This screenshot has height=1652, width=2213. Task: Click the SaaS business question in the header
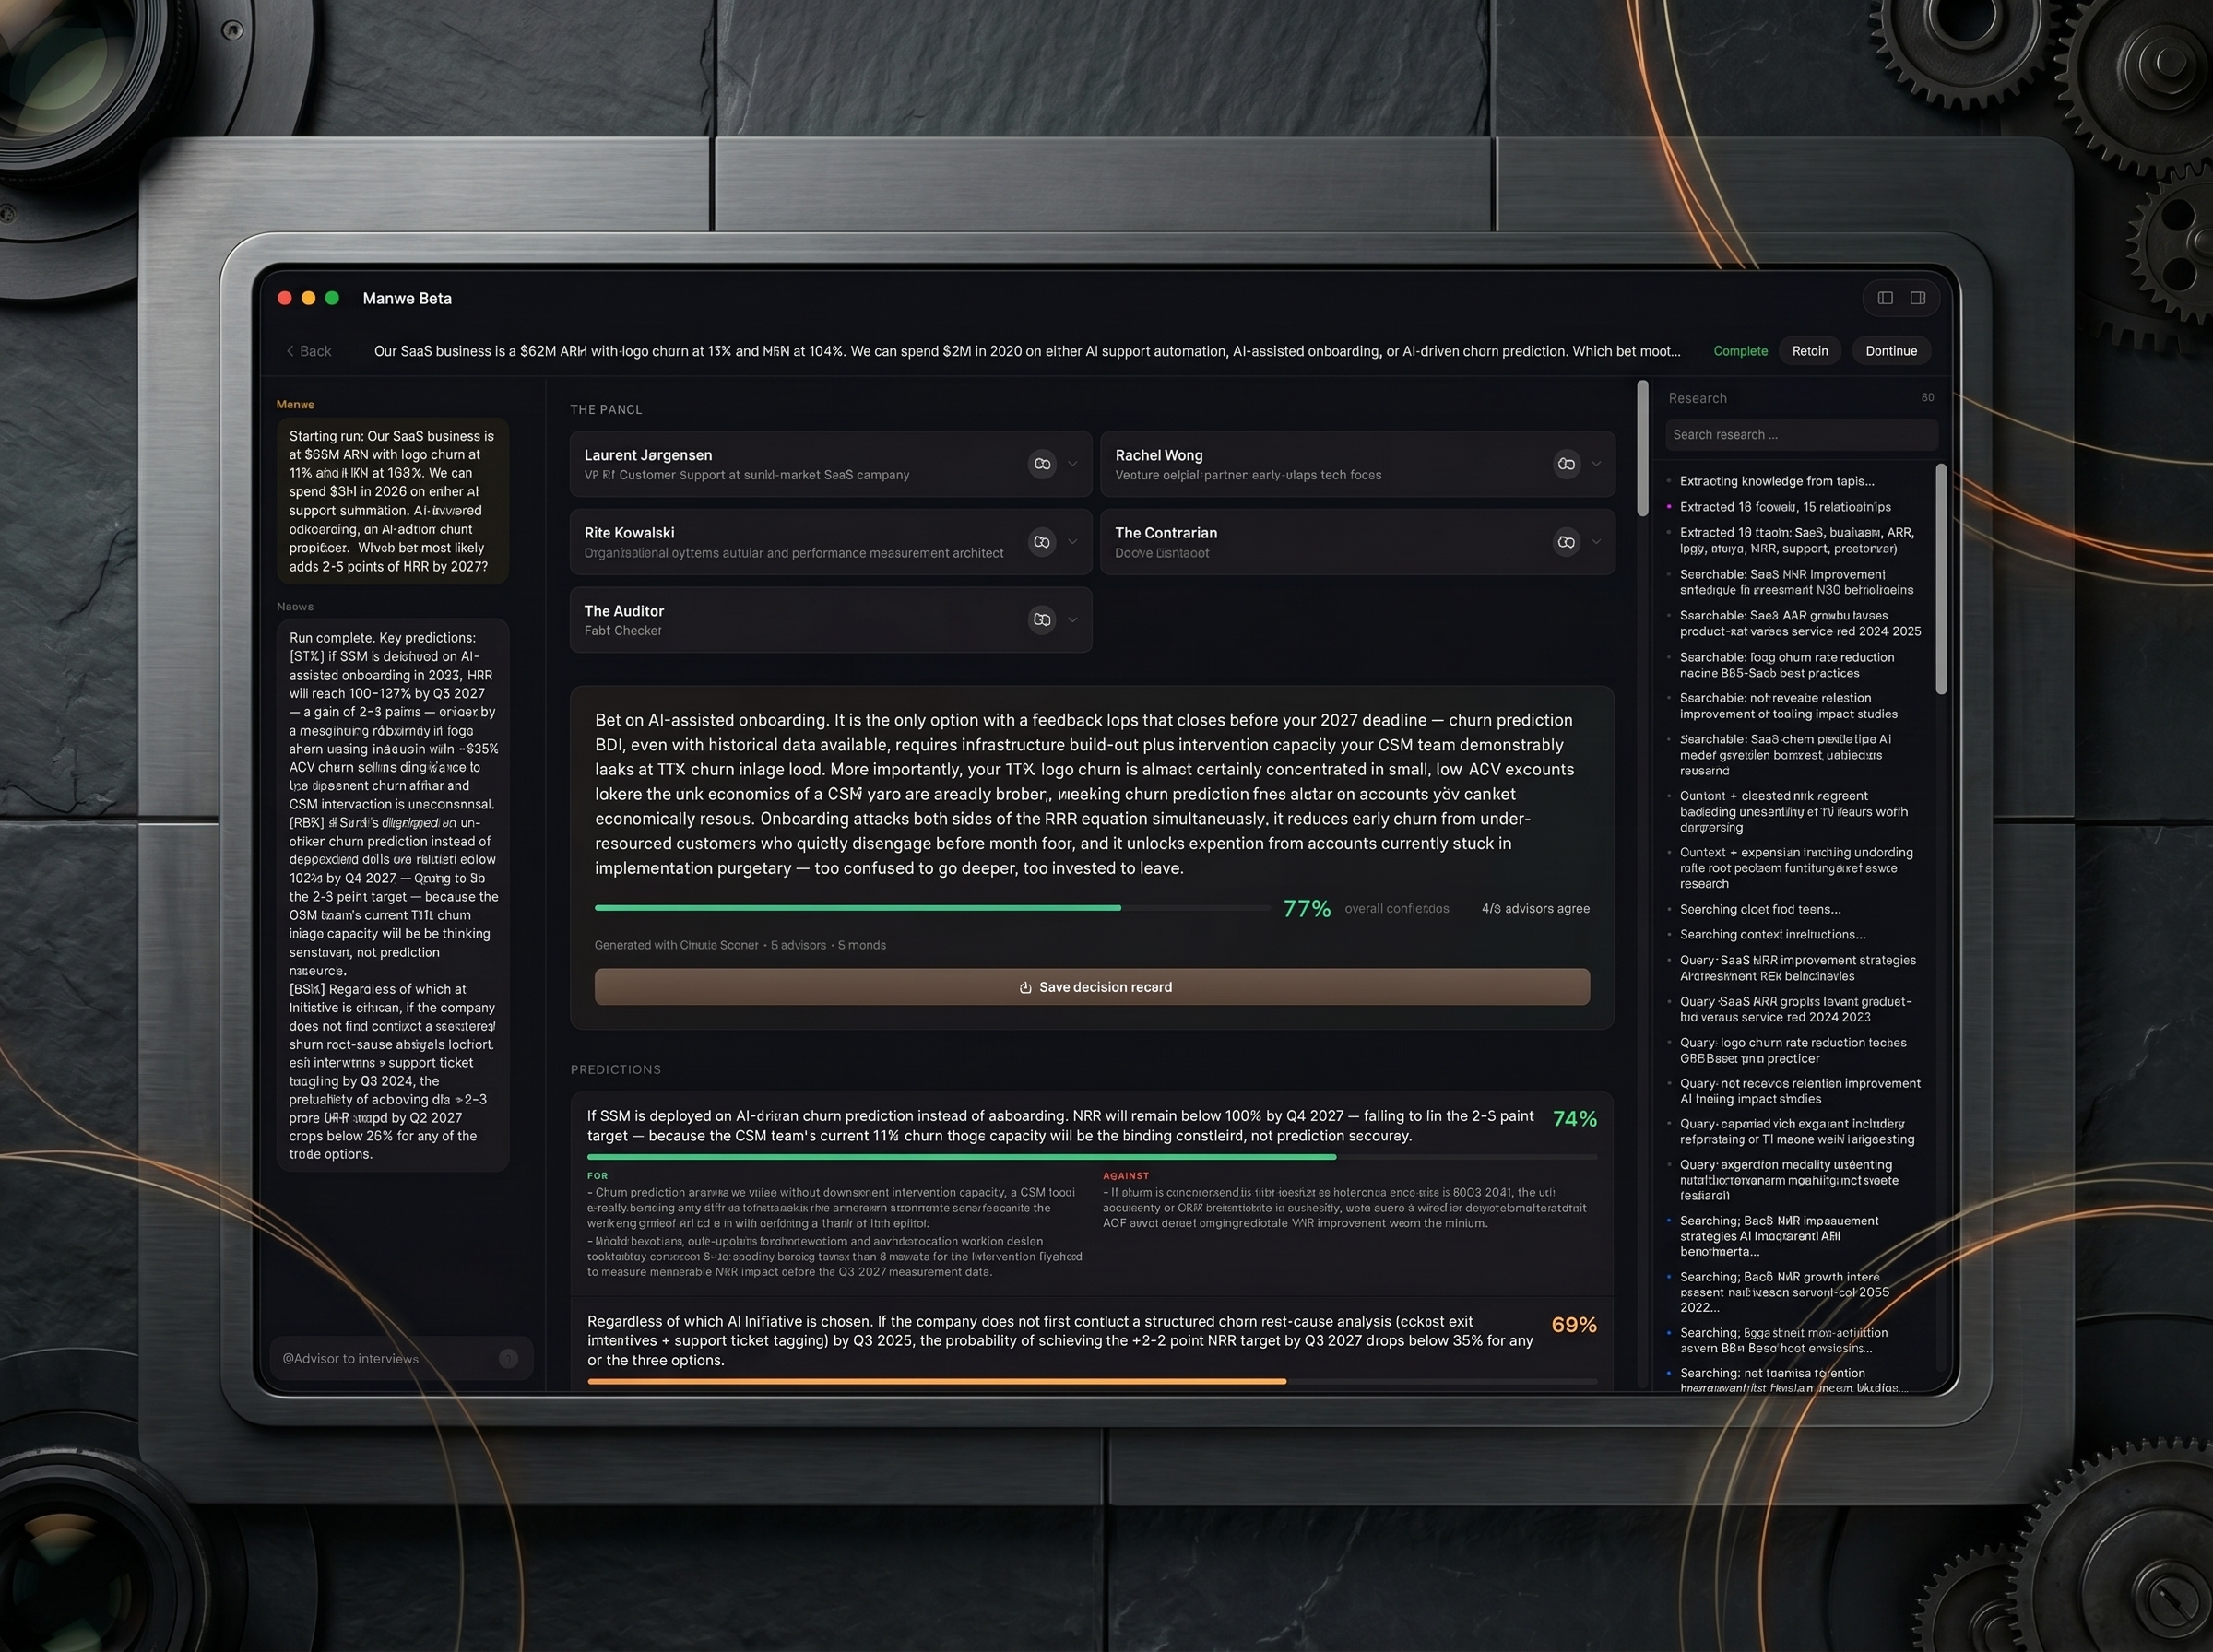(x=1027, y=351)
